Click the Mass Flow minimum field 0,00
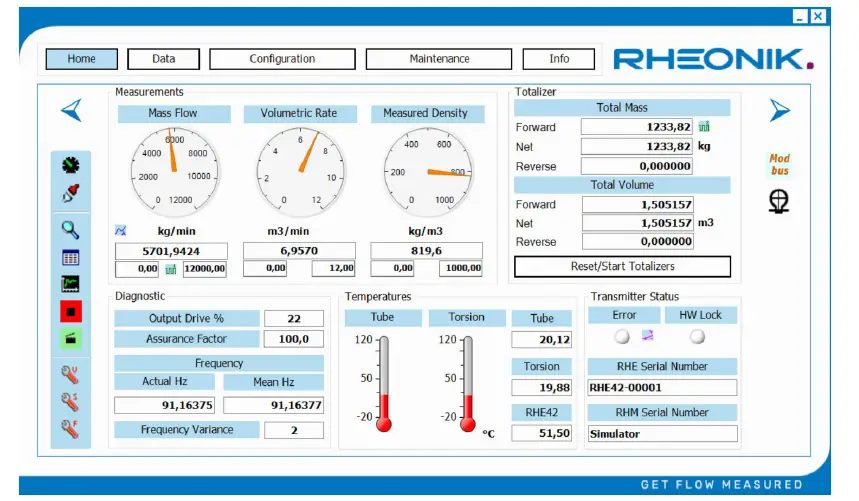 (x=137, y=269)
